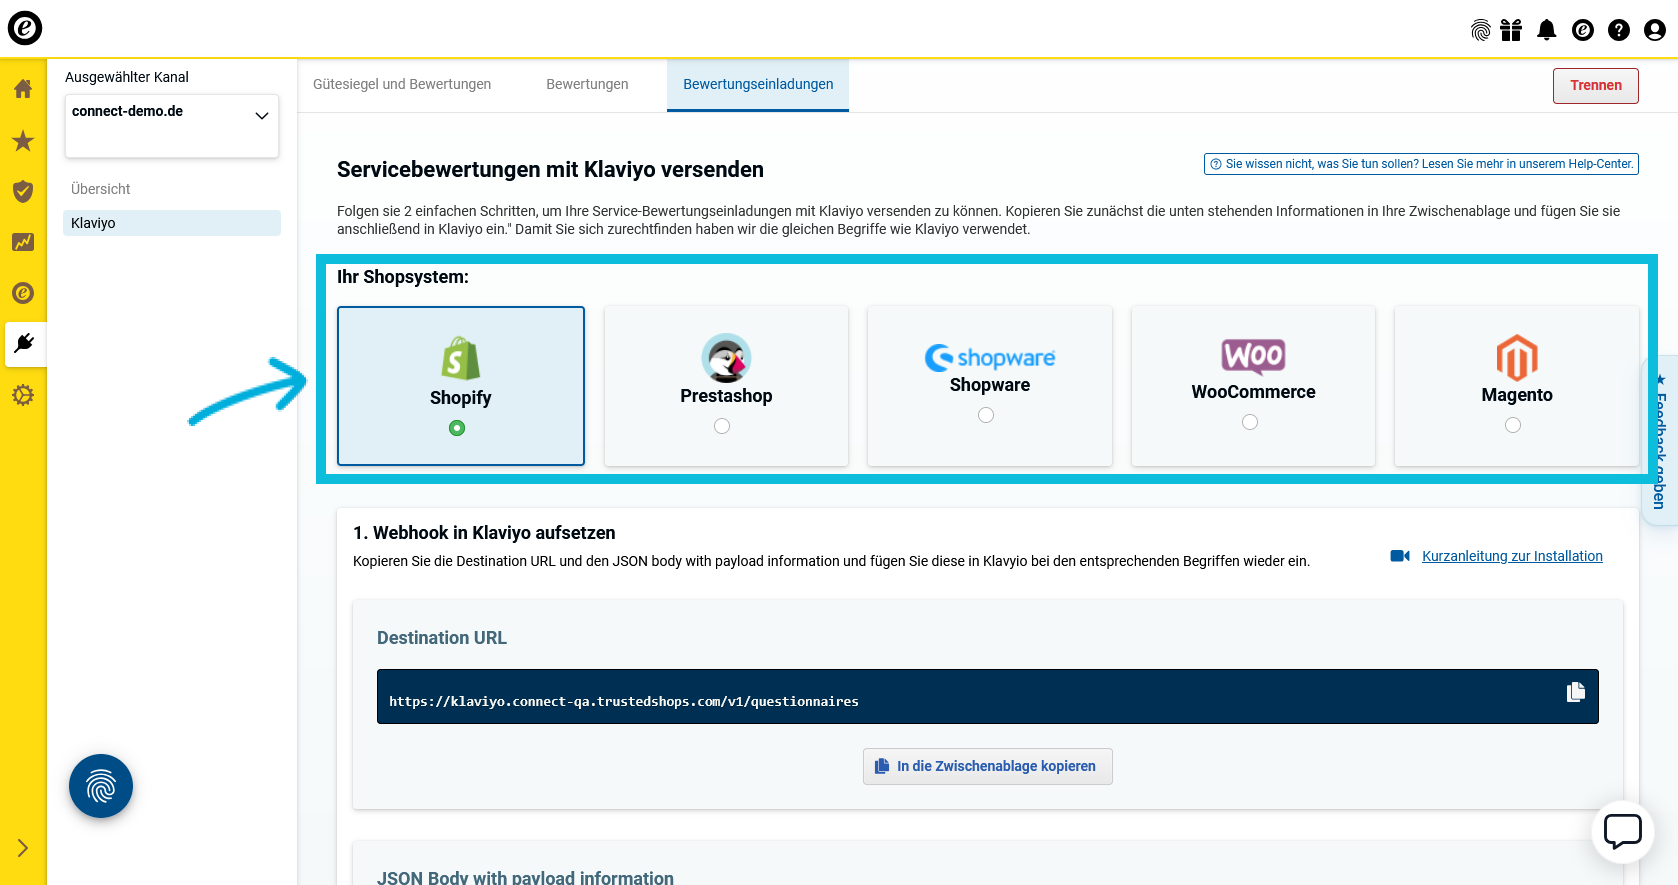Open the user account icon
The height and width of the screenshot is (885, 1678).
pos(1655,30)
